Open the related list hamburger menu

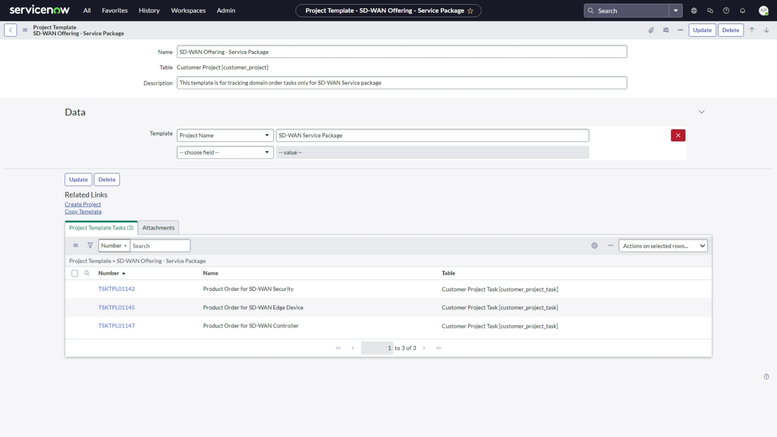tap(75, 245)
